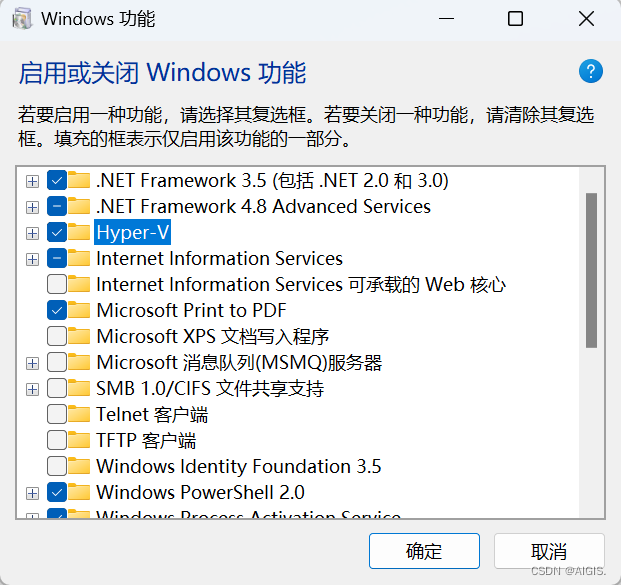Uncheck the Hyper-V checkbox
The width and height of the screenshot is (621, 585).
(57, 232)
